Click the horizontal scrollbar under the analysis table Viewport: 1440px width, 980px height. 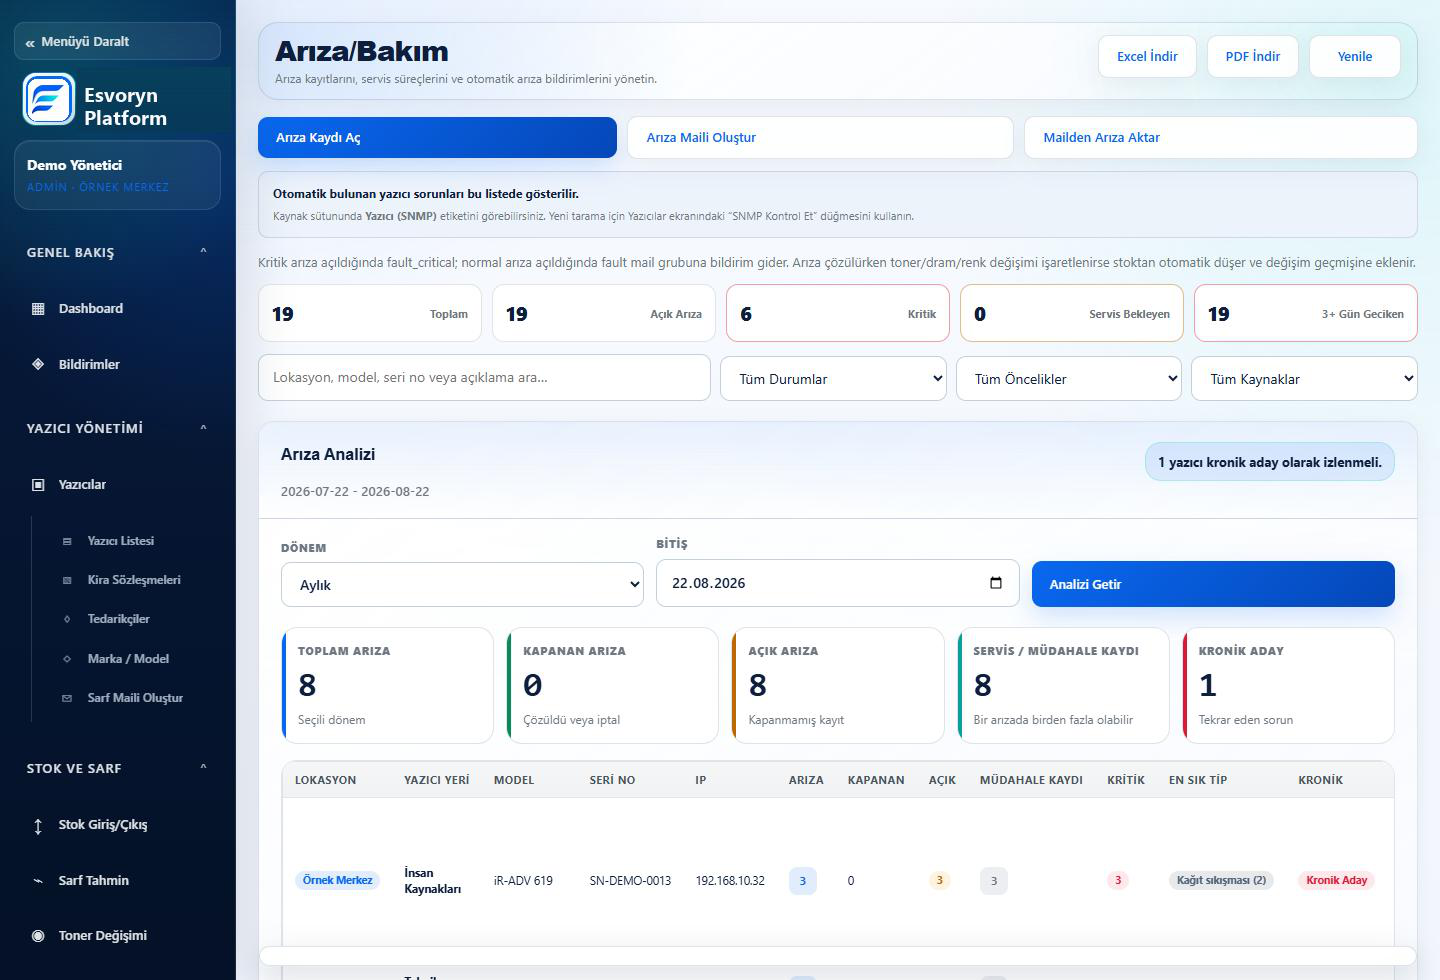pyautogui.click(x=838, y=955)
